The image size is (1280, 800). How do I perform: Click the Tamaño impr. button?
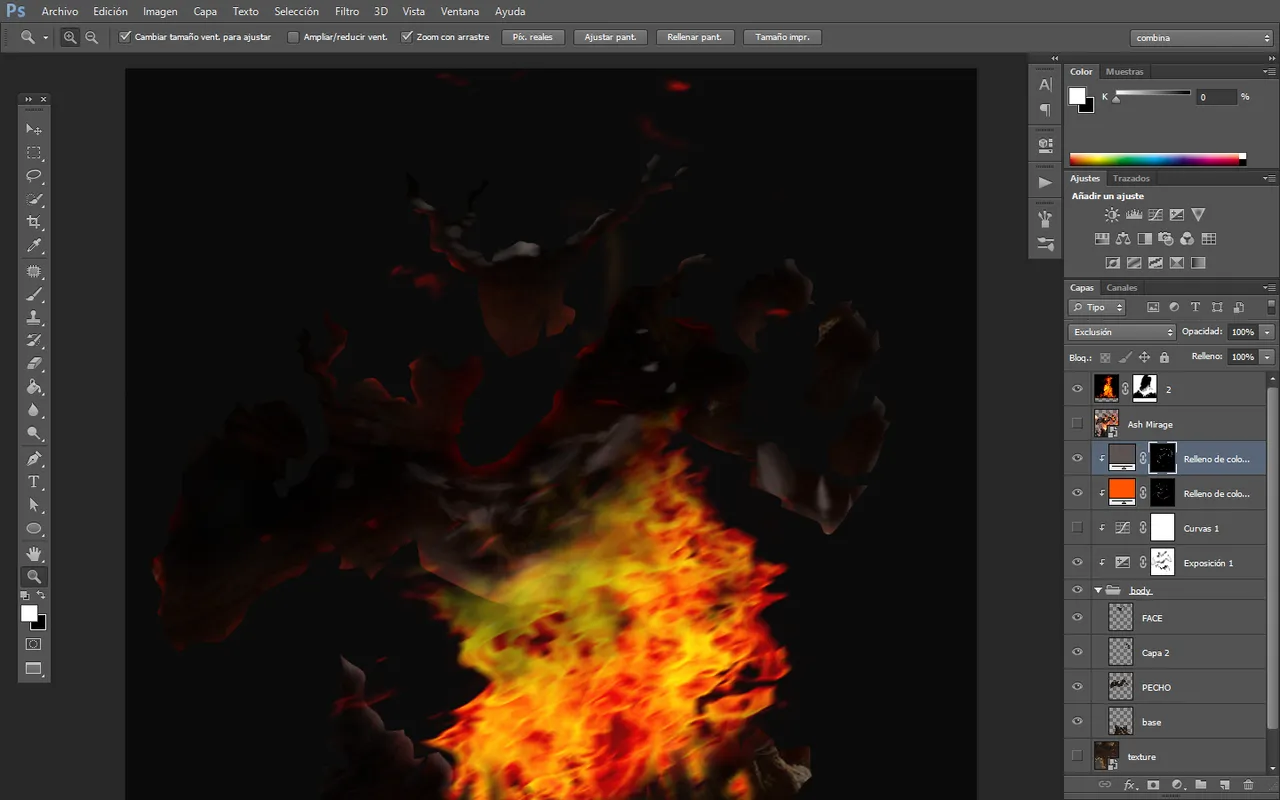(783, 37)
